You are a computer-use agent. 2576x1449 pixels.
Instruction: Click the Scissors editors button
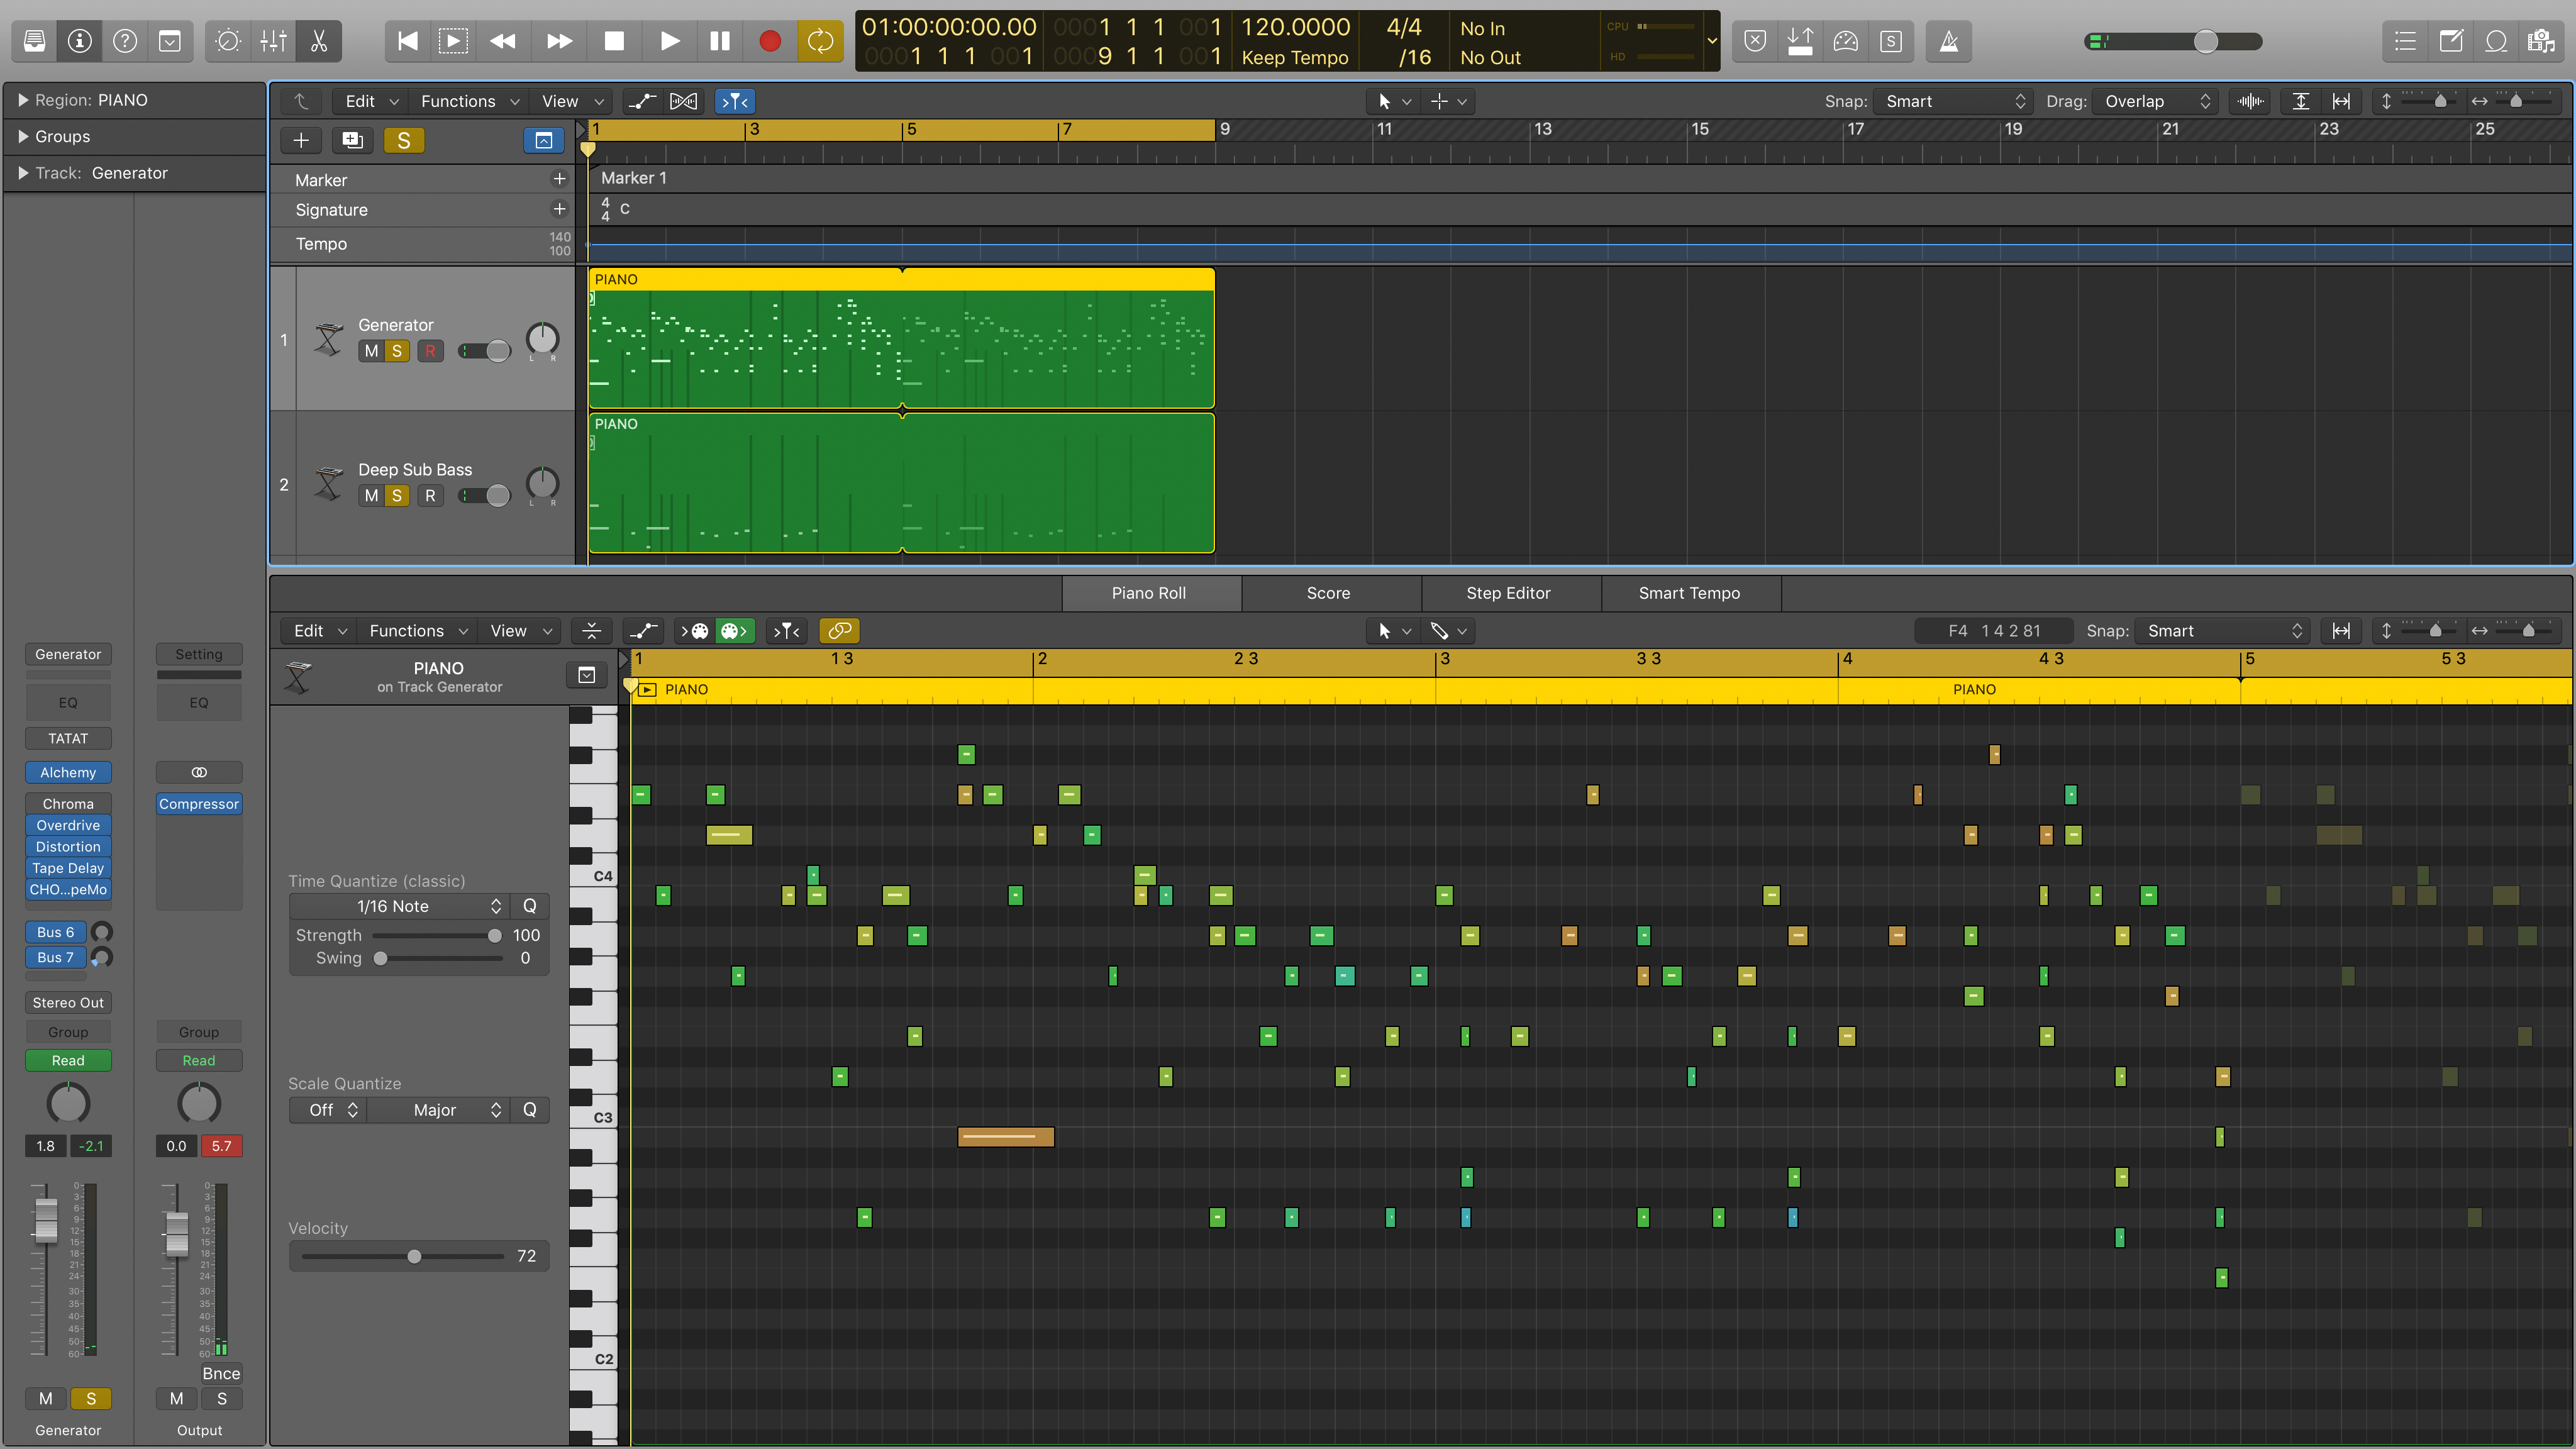[319, 41]
